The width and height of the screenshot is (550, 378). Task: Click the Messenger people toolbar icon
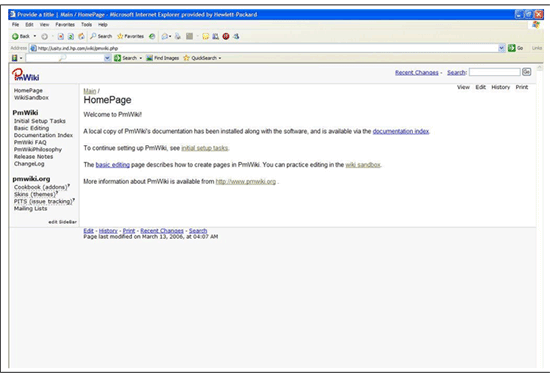coord(236,36)
